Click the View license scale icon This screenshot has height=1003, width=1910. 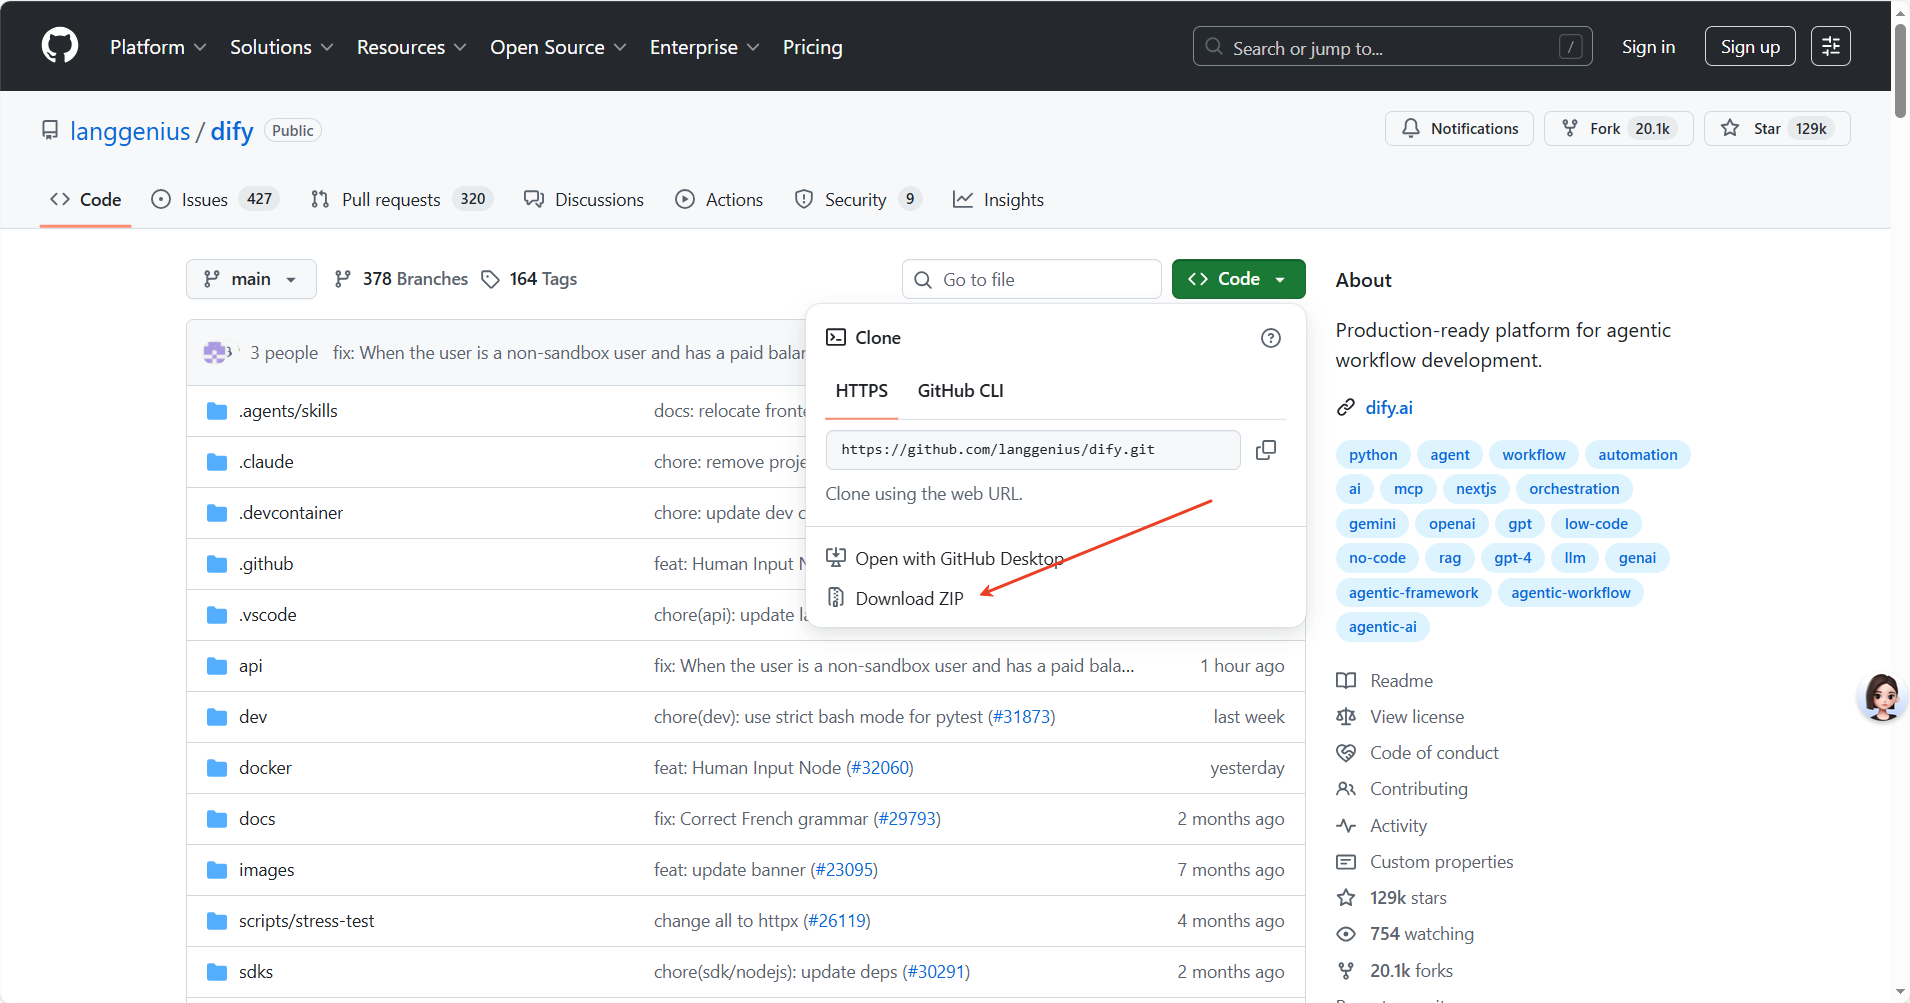[1346, 717]
